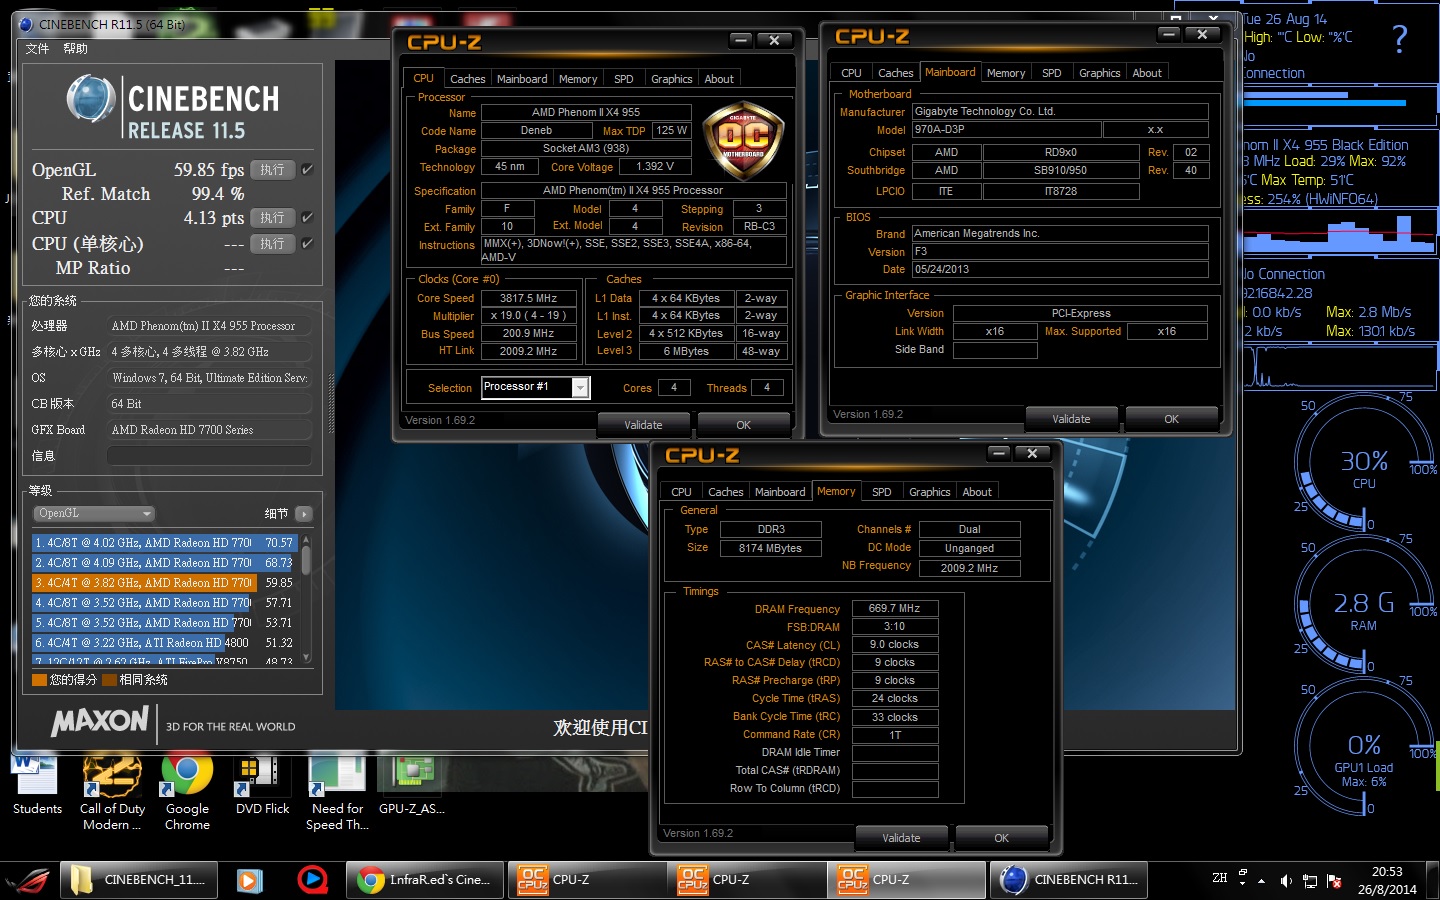
Task: Open the network tray icon
Action: pos(1310,881)
